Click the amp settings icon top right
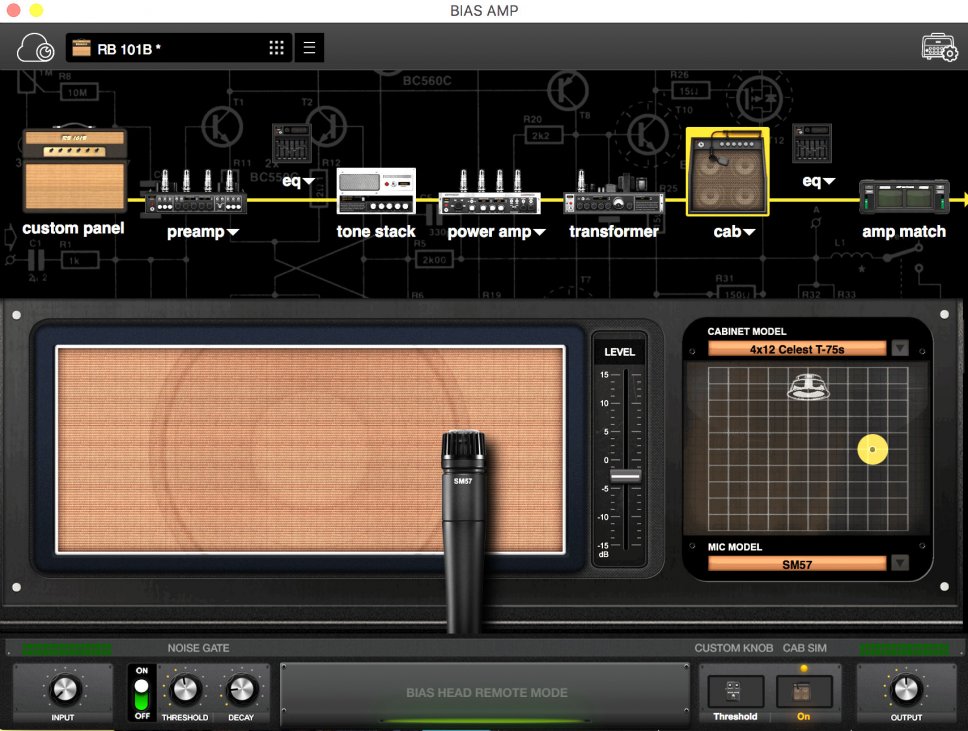Viewport: 968px width, 731px height. (939, 47)
